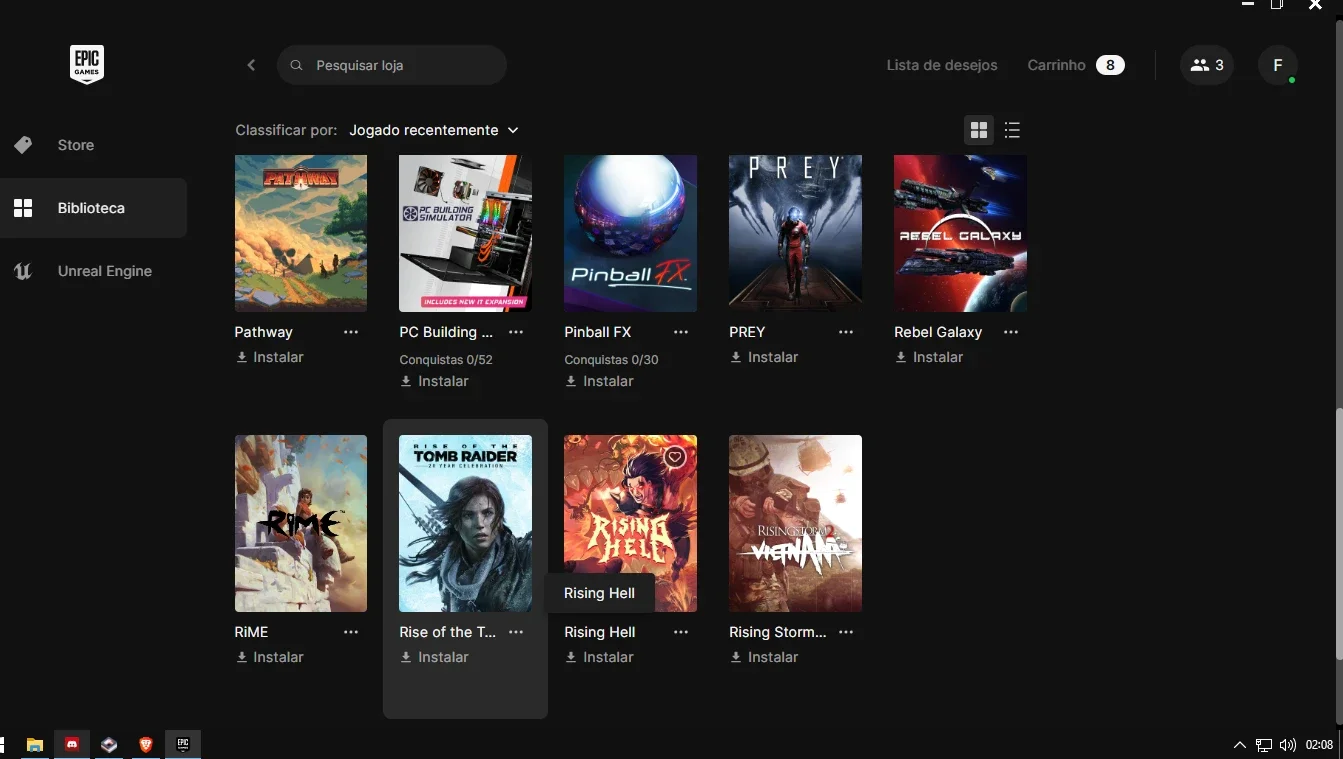Select Biblioteca in the sidebar

click(x=93, y=208)
